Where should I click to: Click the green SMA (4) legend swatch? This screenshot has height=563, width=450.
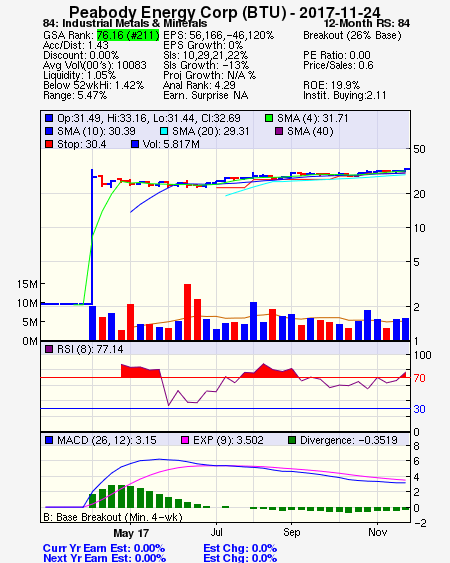pos(269,118)
